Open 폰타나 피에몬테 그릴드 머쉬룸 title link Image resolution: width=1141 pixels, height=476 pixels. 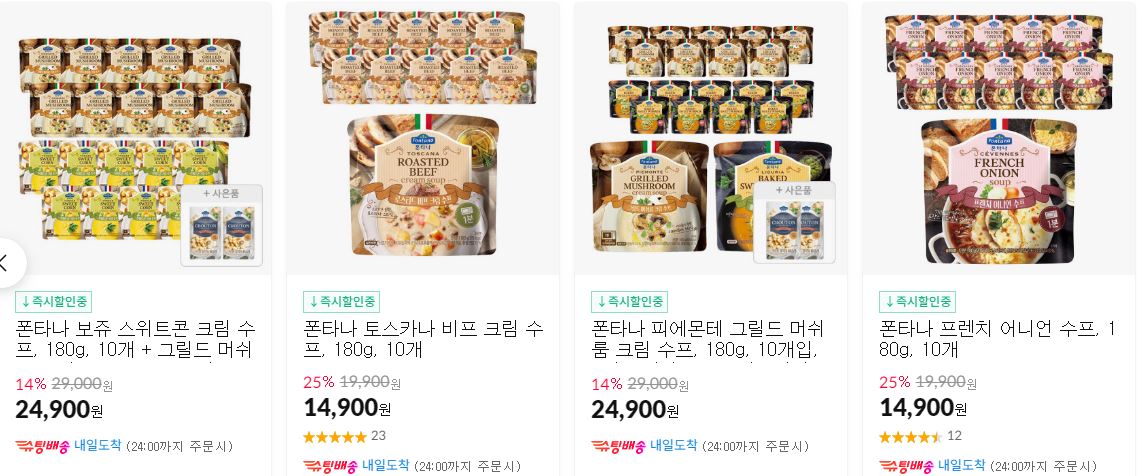(x=709, y=339)
